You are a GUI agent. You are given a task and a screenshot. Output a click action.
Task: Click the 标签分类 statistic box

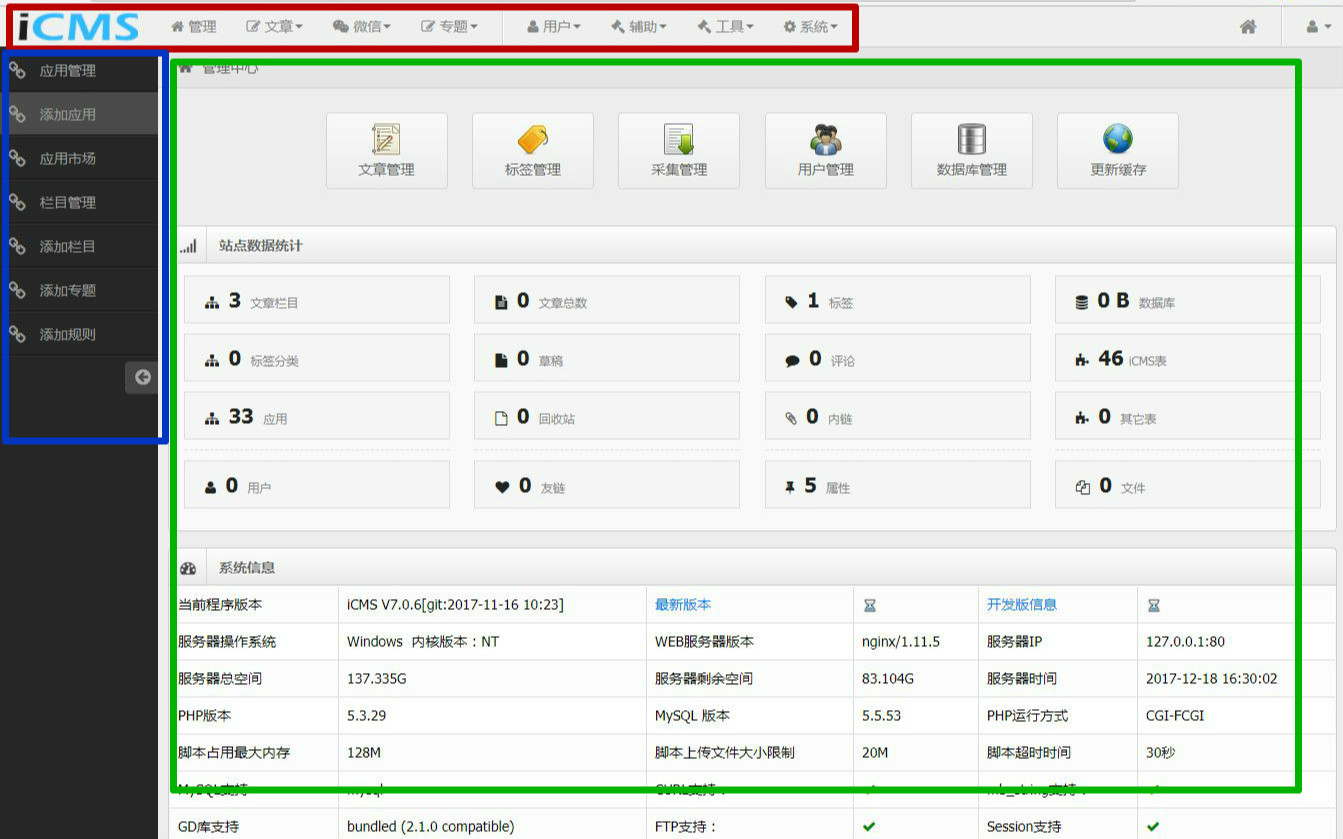[317, 358]
